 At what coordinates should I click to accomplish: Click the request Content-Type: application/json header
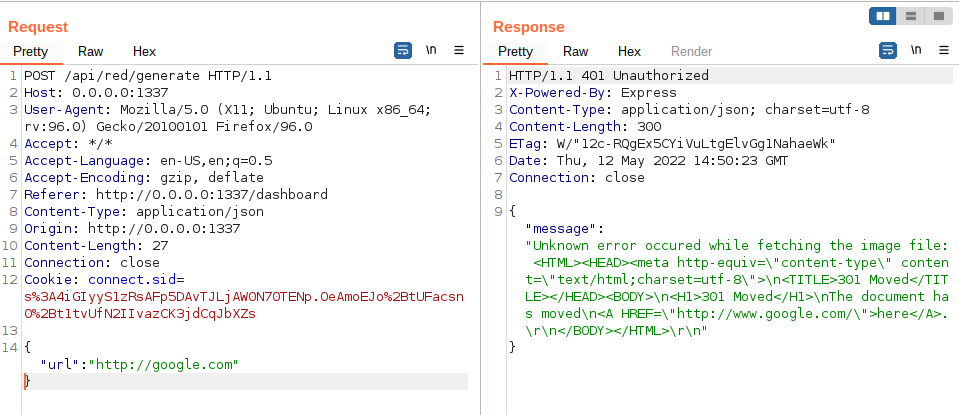[x=144, y=212]
